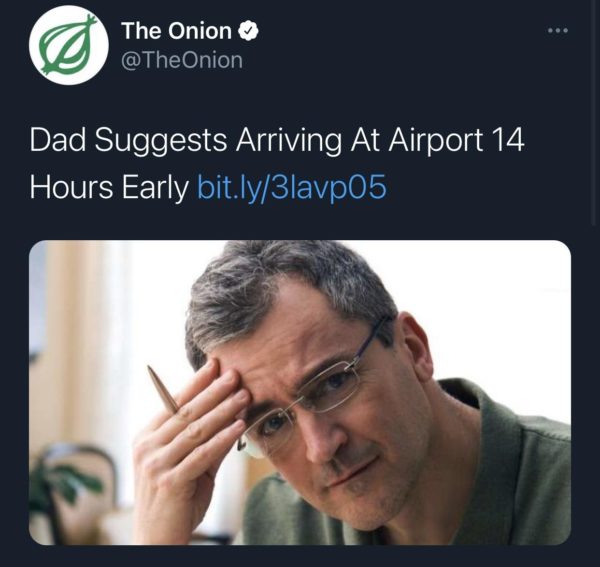The height and width of the screenshot is (567, 600).
Task: Click the word 'Dad' in the tweet
Action: pyautogui.click(x=56, y=141)
